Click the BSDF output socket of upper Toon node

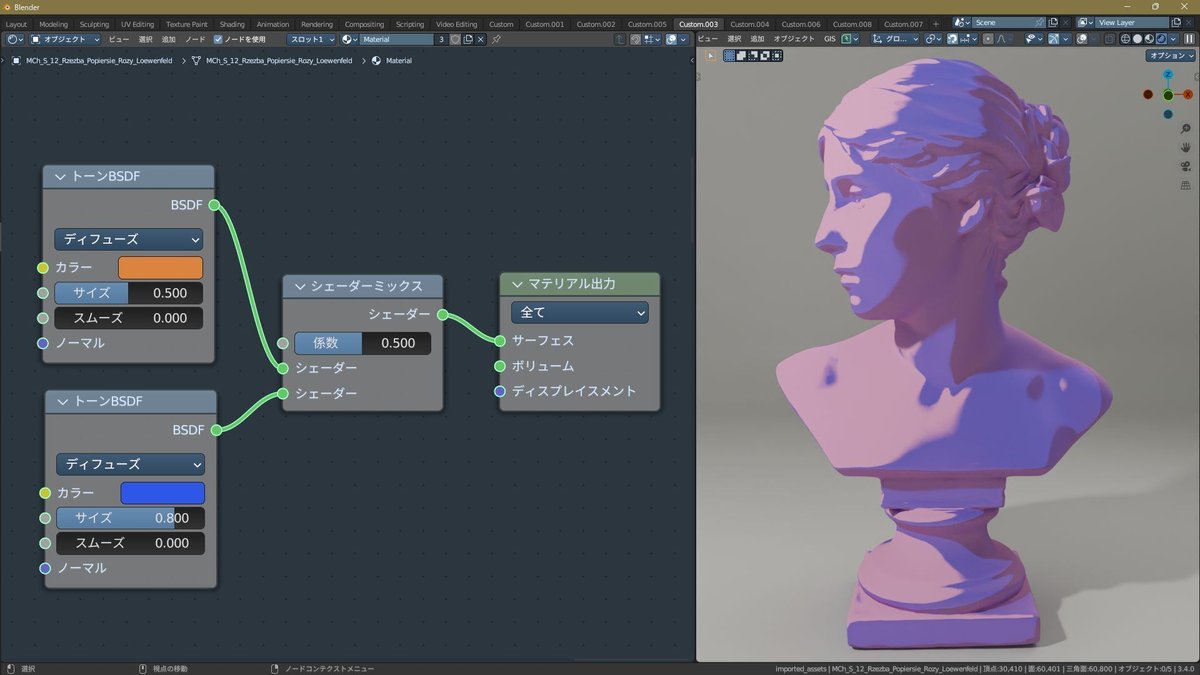click(x=214, y=205)
